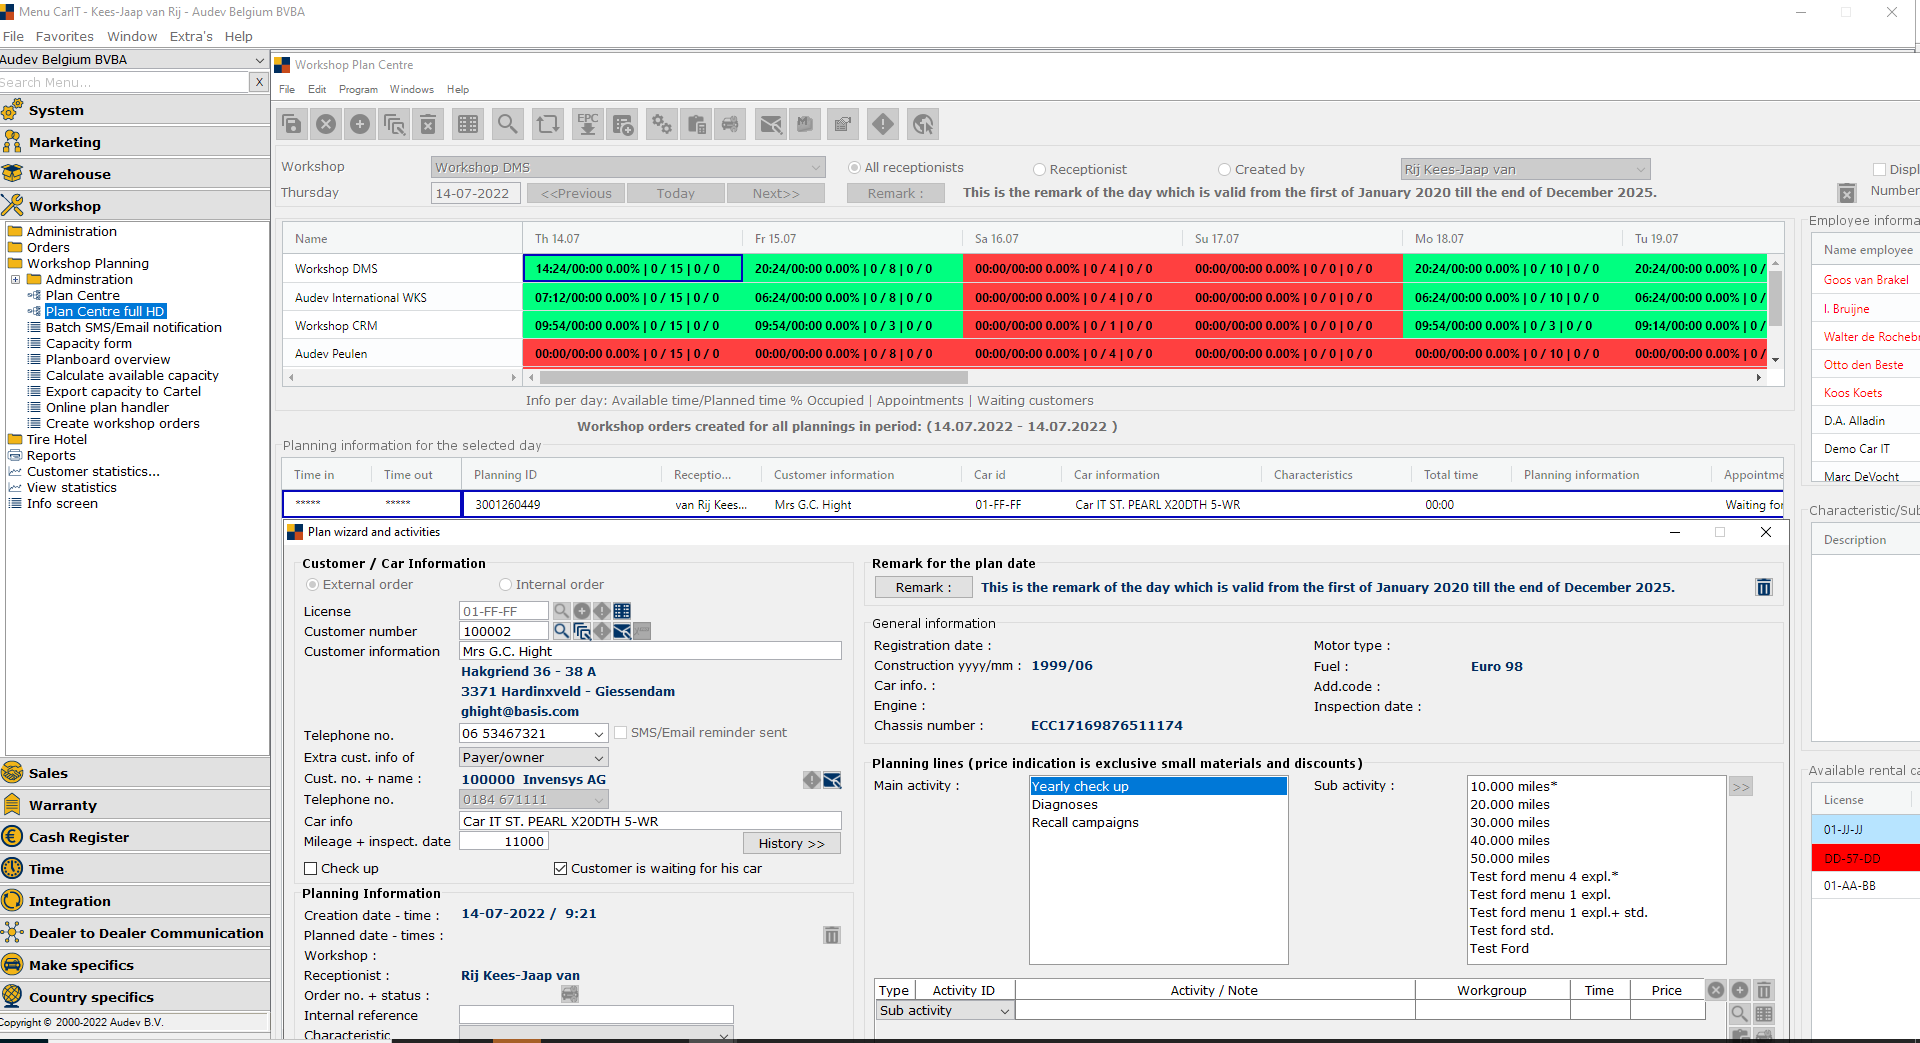Click the envelope email toolbar icon
Screen dimensions: 1920x1043
pos(771,124)
